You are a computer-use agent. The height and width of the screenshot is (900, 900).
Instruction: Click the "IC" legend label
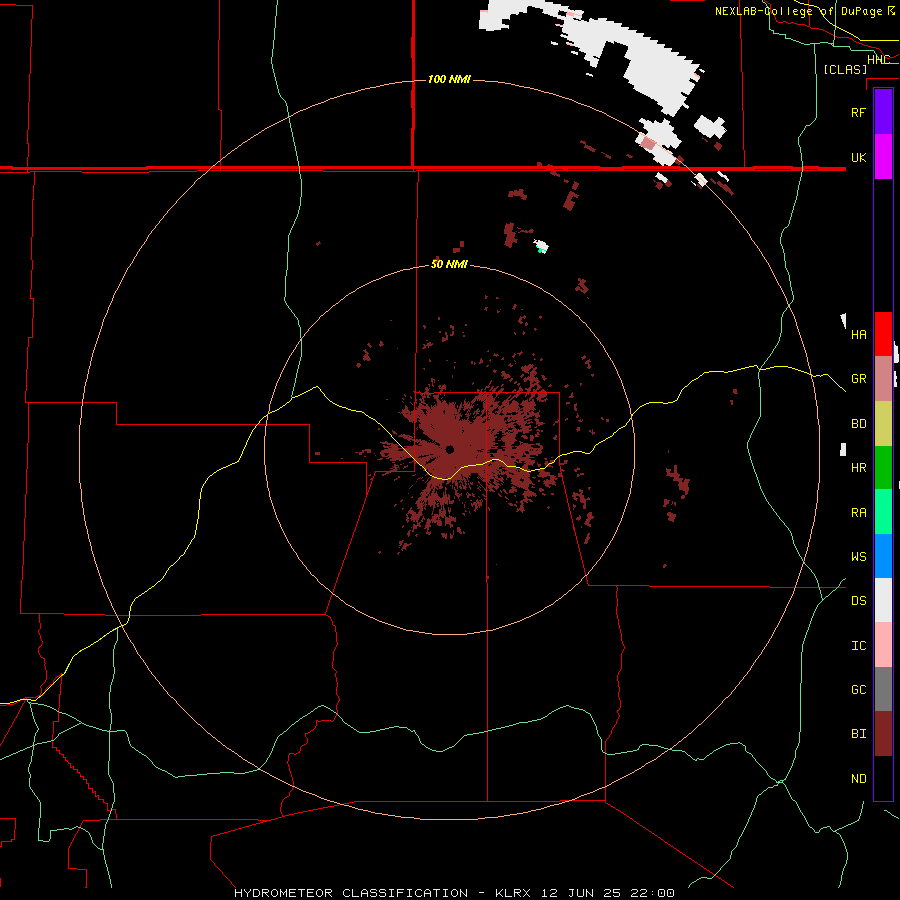(x=858, y=646)
